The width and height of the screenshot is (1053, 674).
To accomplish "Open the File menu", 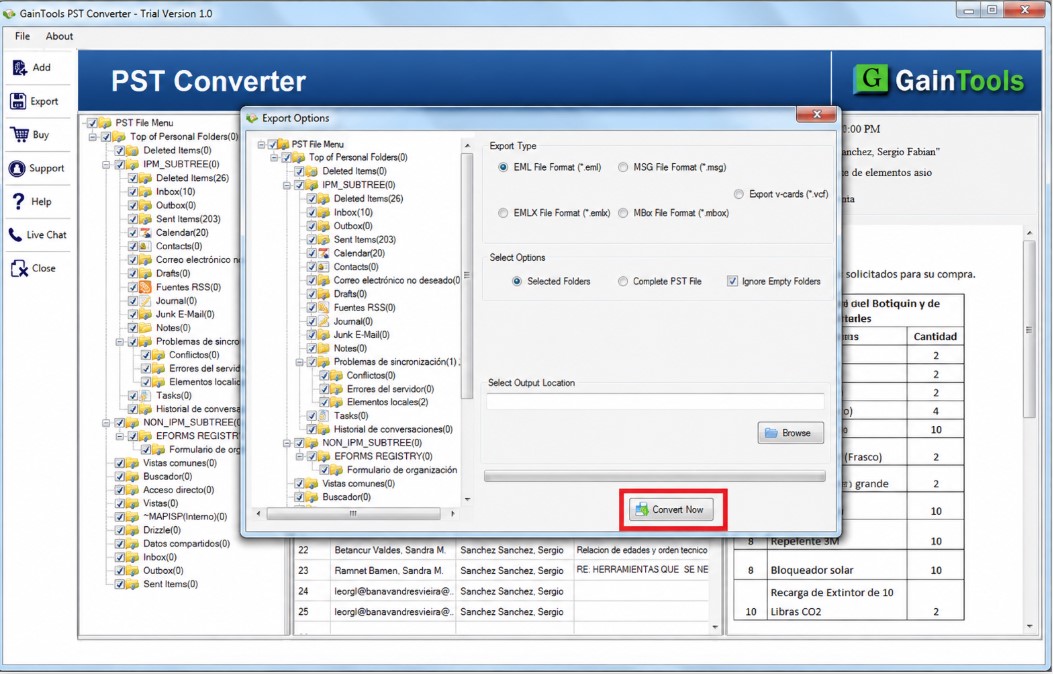I will [22, 36].
